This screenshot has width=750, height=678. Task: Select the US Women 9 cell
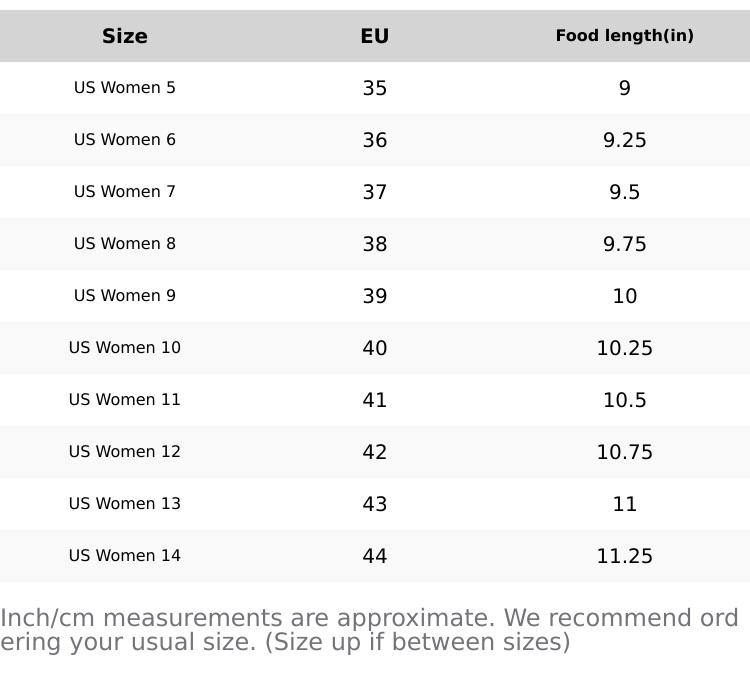(125, 296)
